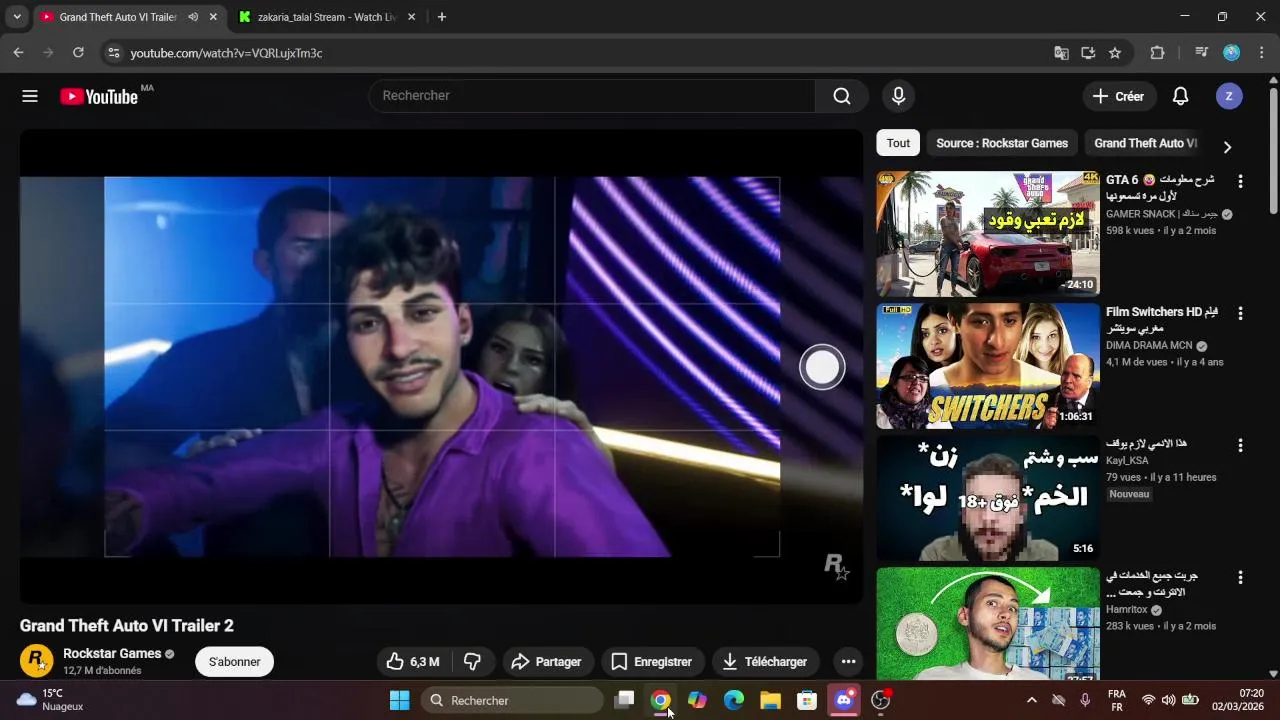
Task: Open Discord from the taskbar
Action: (x=843, y=700)
